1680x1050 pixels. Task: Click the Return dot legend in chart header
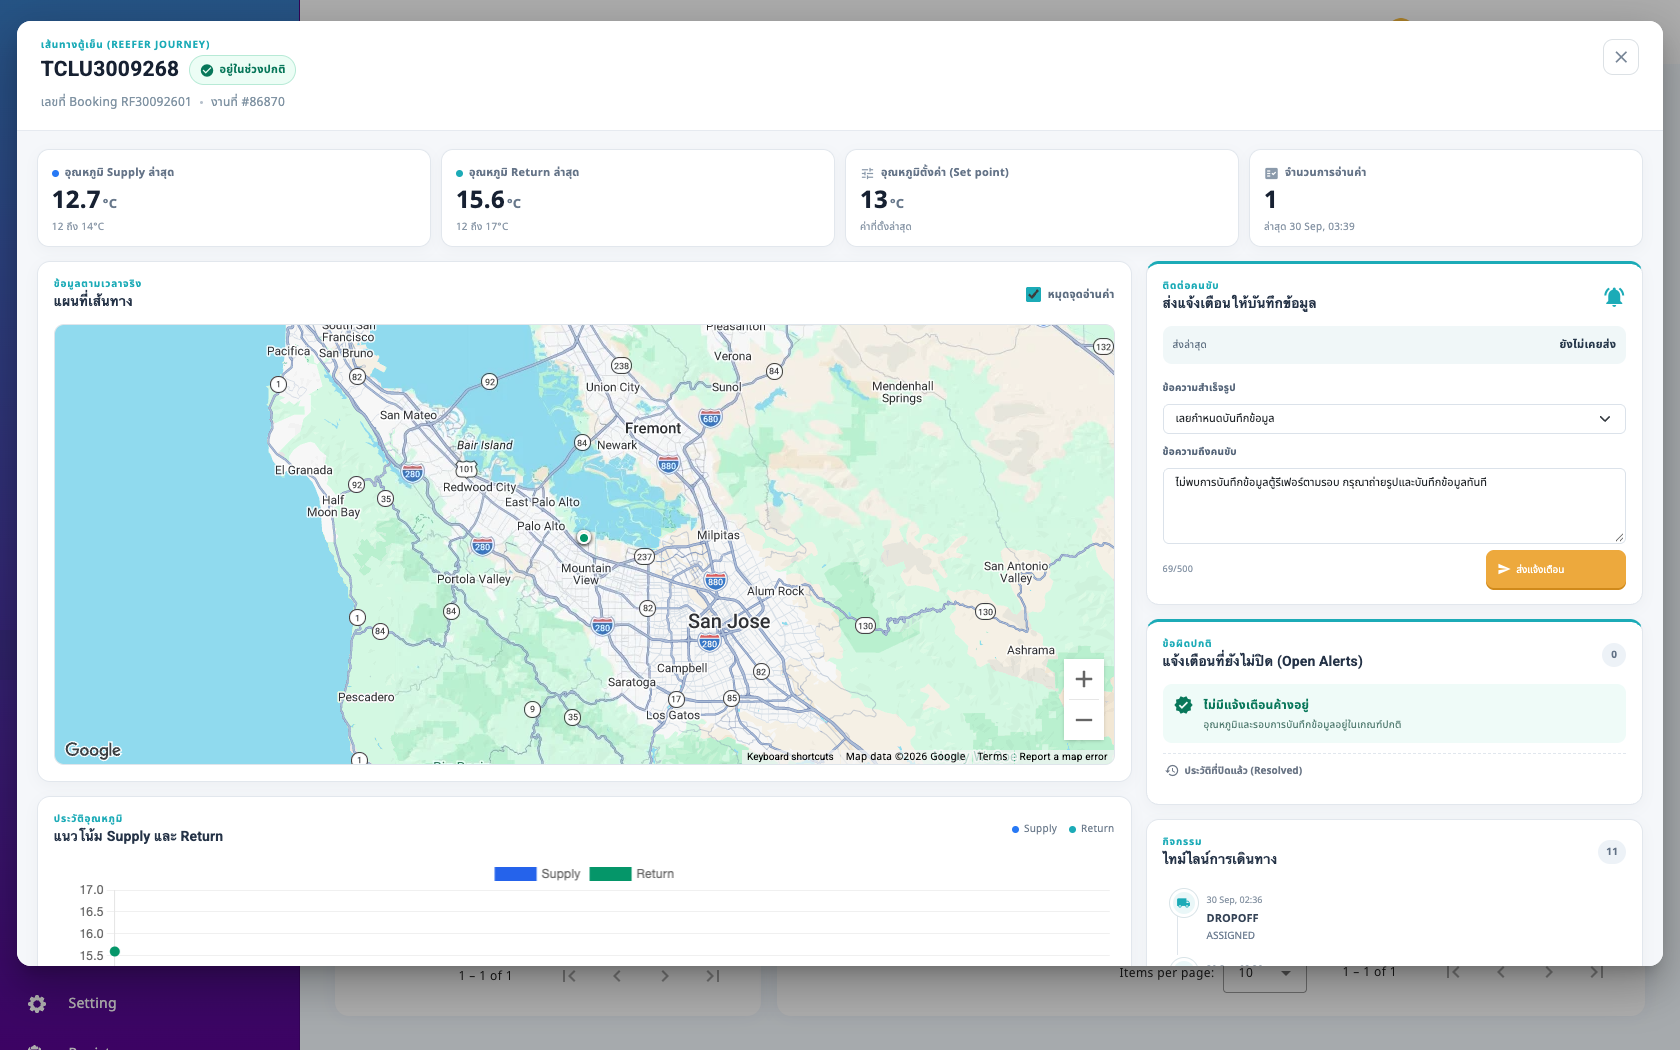(x=1091, y=829)
